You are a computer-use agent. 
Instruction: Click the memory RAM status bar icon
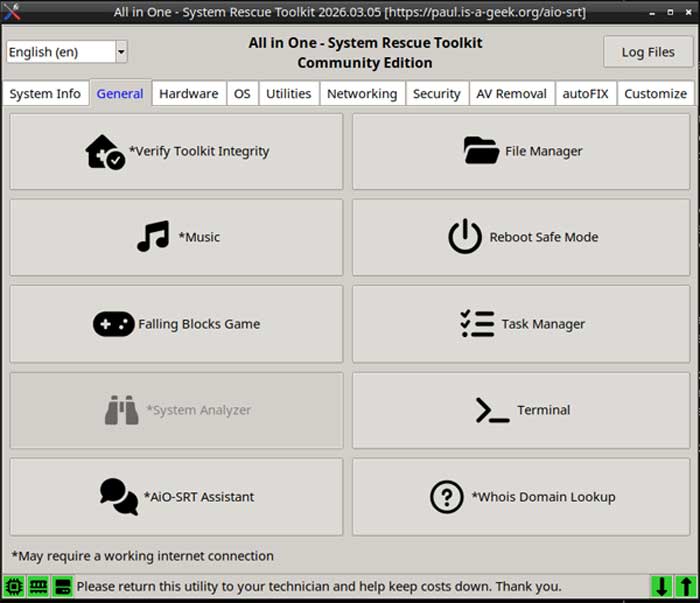(x=38, y=586)
